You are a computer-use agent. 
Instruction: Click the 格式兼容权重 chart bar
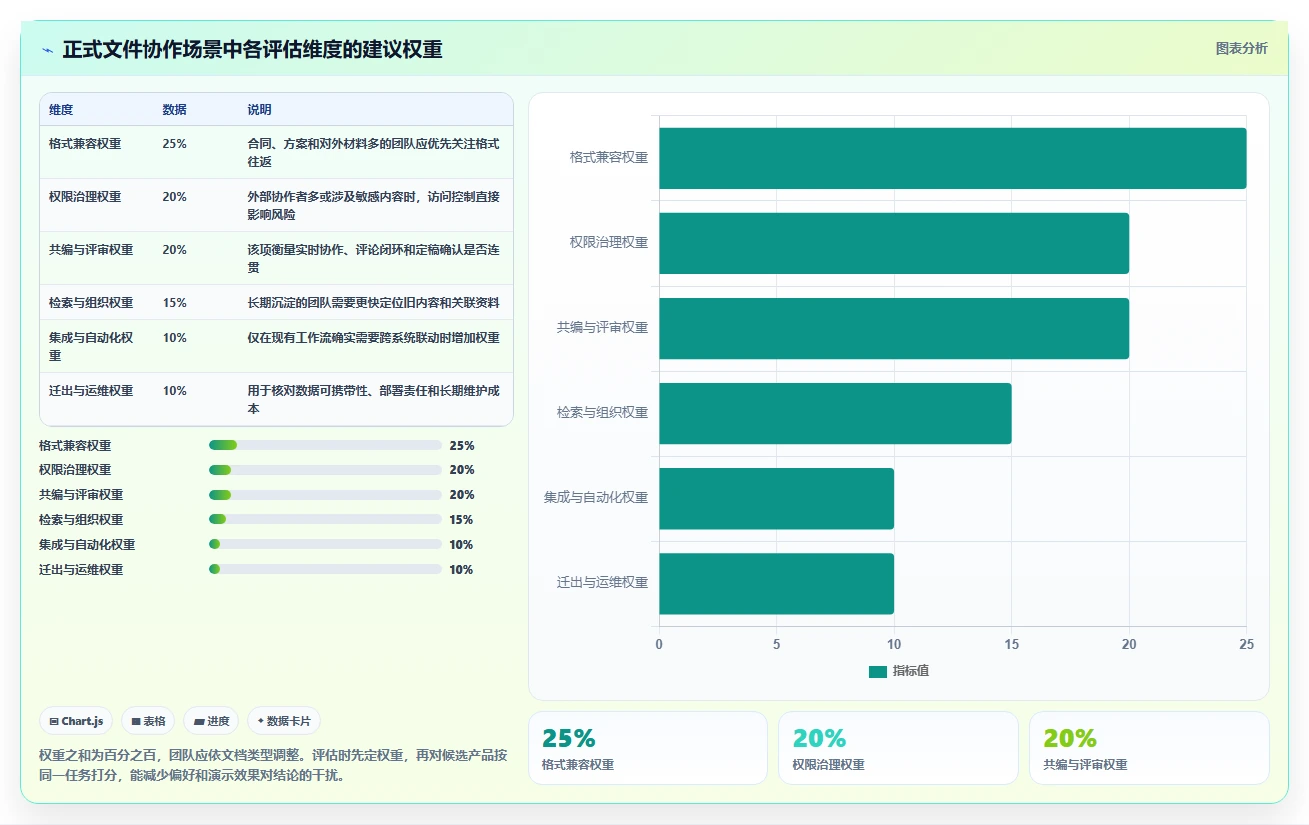pyautogui.click(x=952, y=158)
